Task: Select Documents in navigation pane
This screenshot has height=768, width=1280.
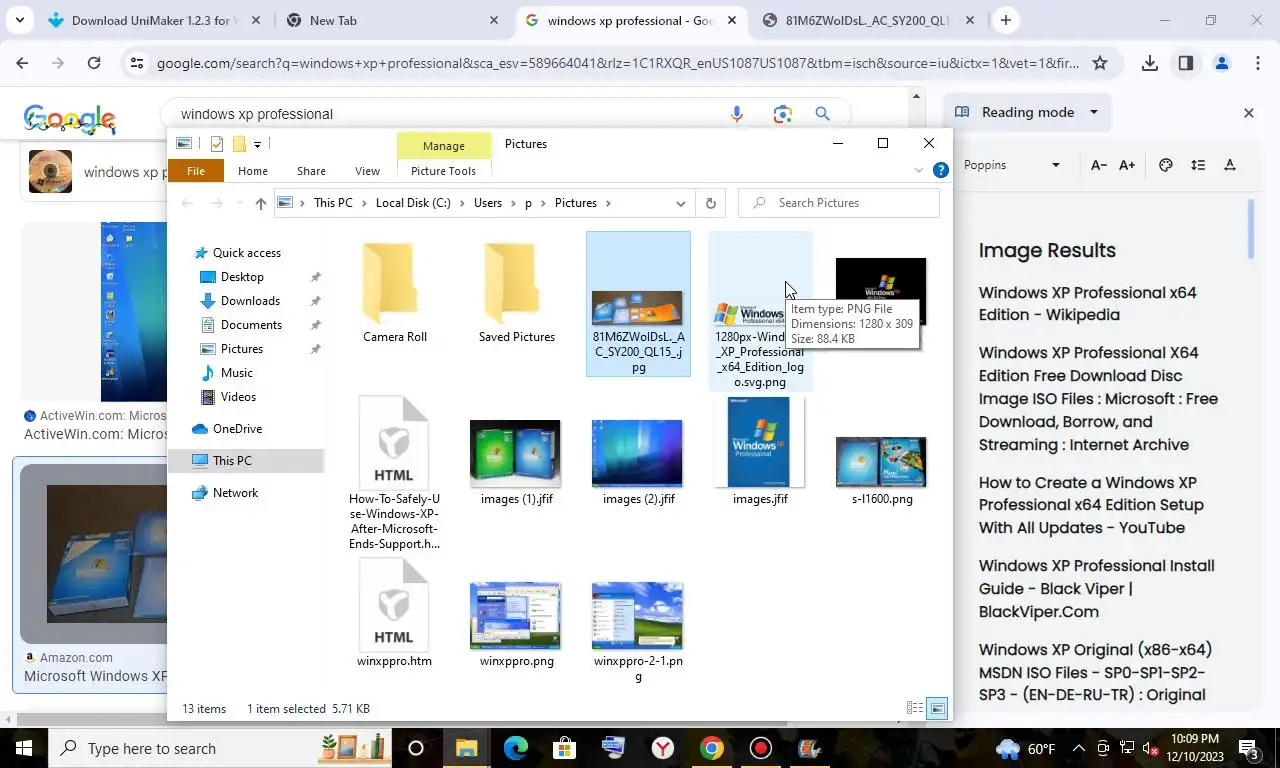Action: (251, 325)
